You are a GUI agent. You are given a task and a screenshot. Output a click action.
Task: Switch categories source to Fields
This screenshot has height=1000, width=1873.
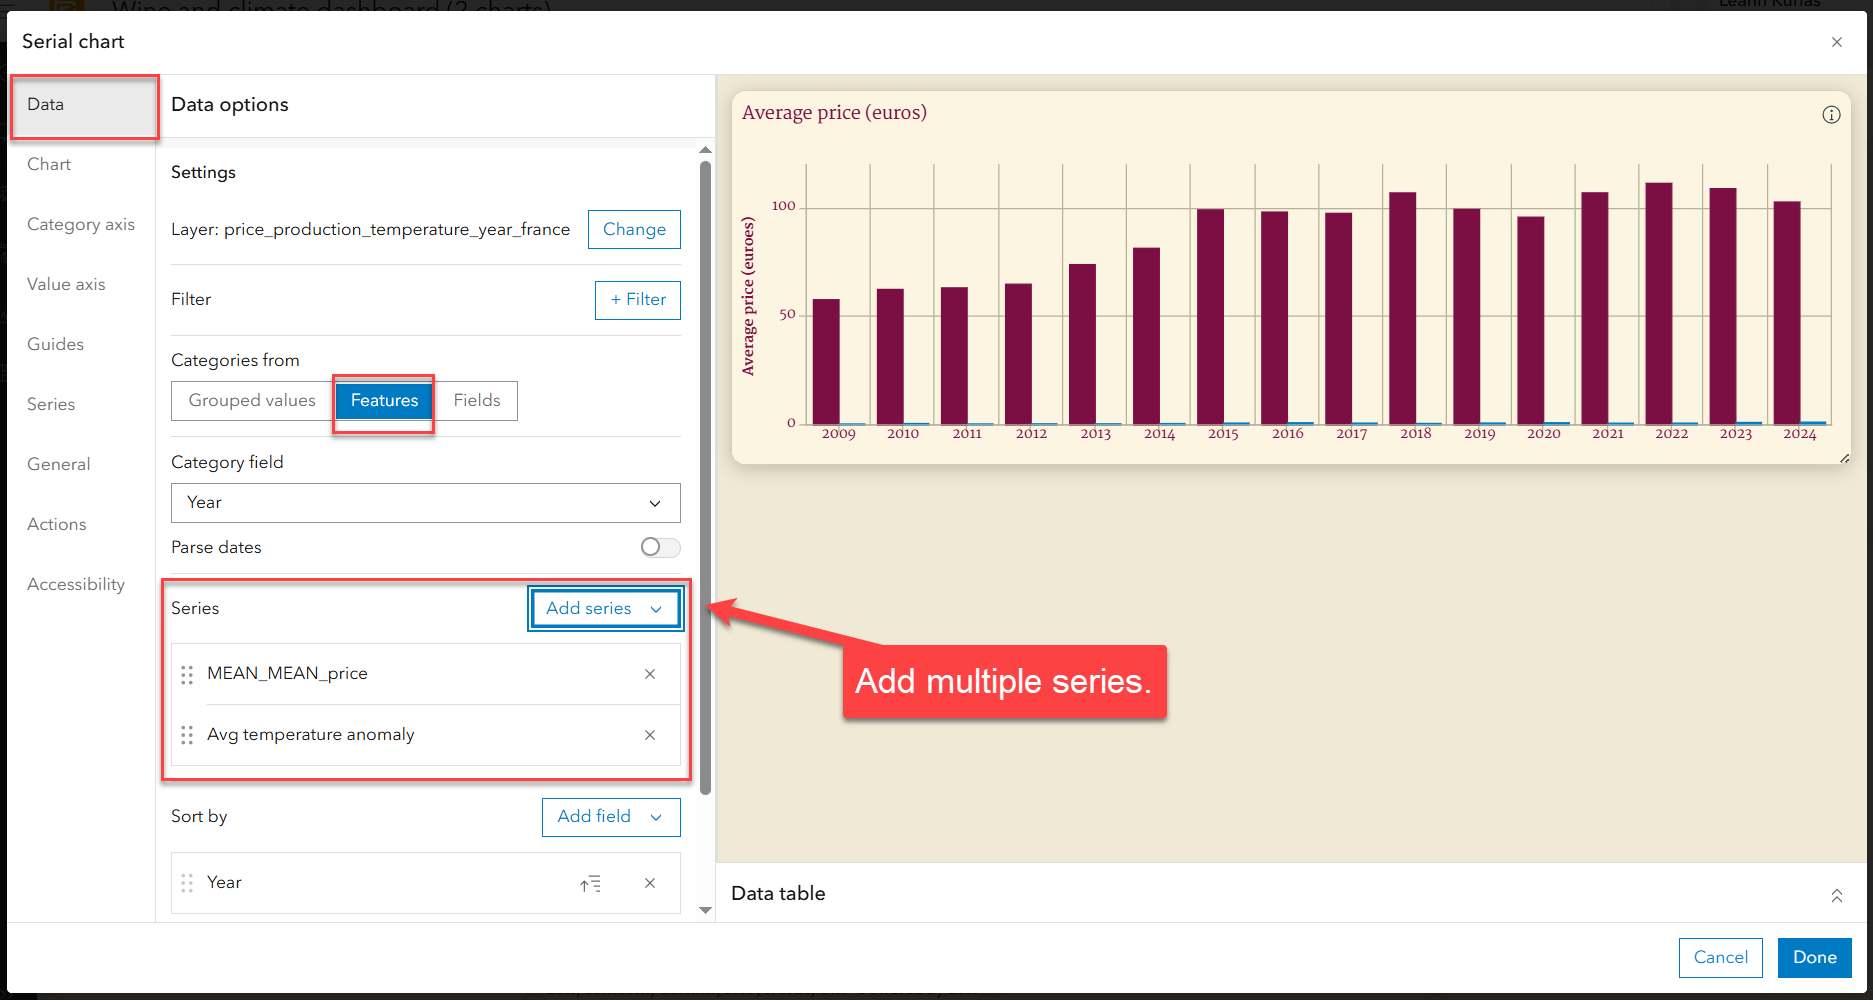coord(477,400)
